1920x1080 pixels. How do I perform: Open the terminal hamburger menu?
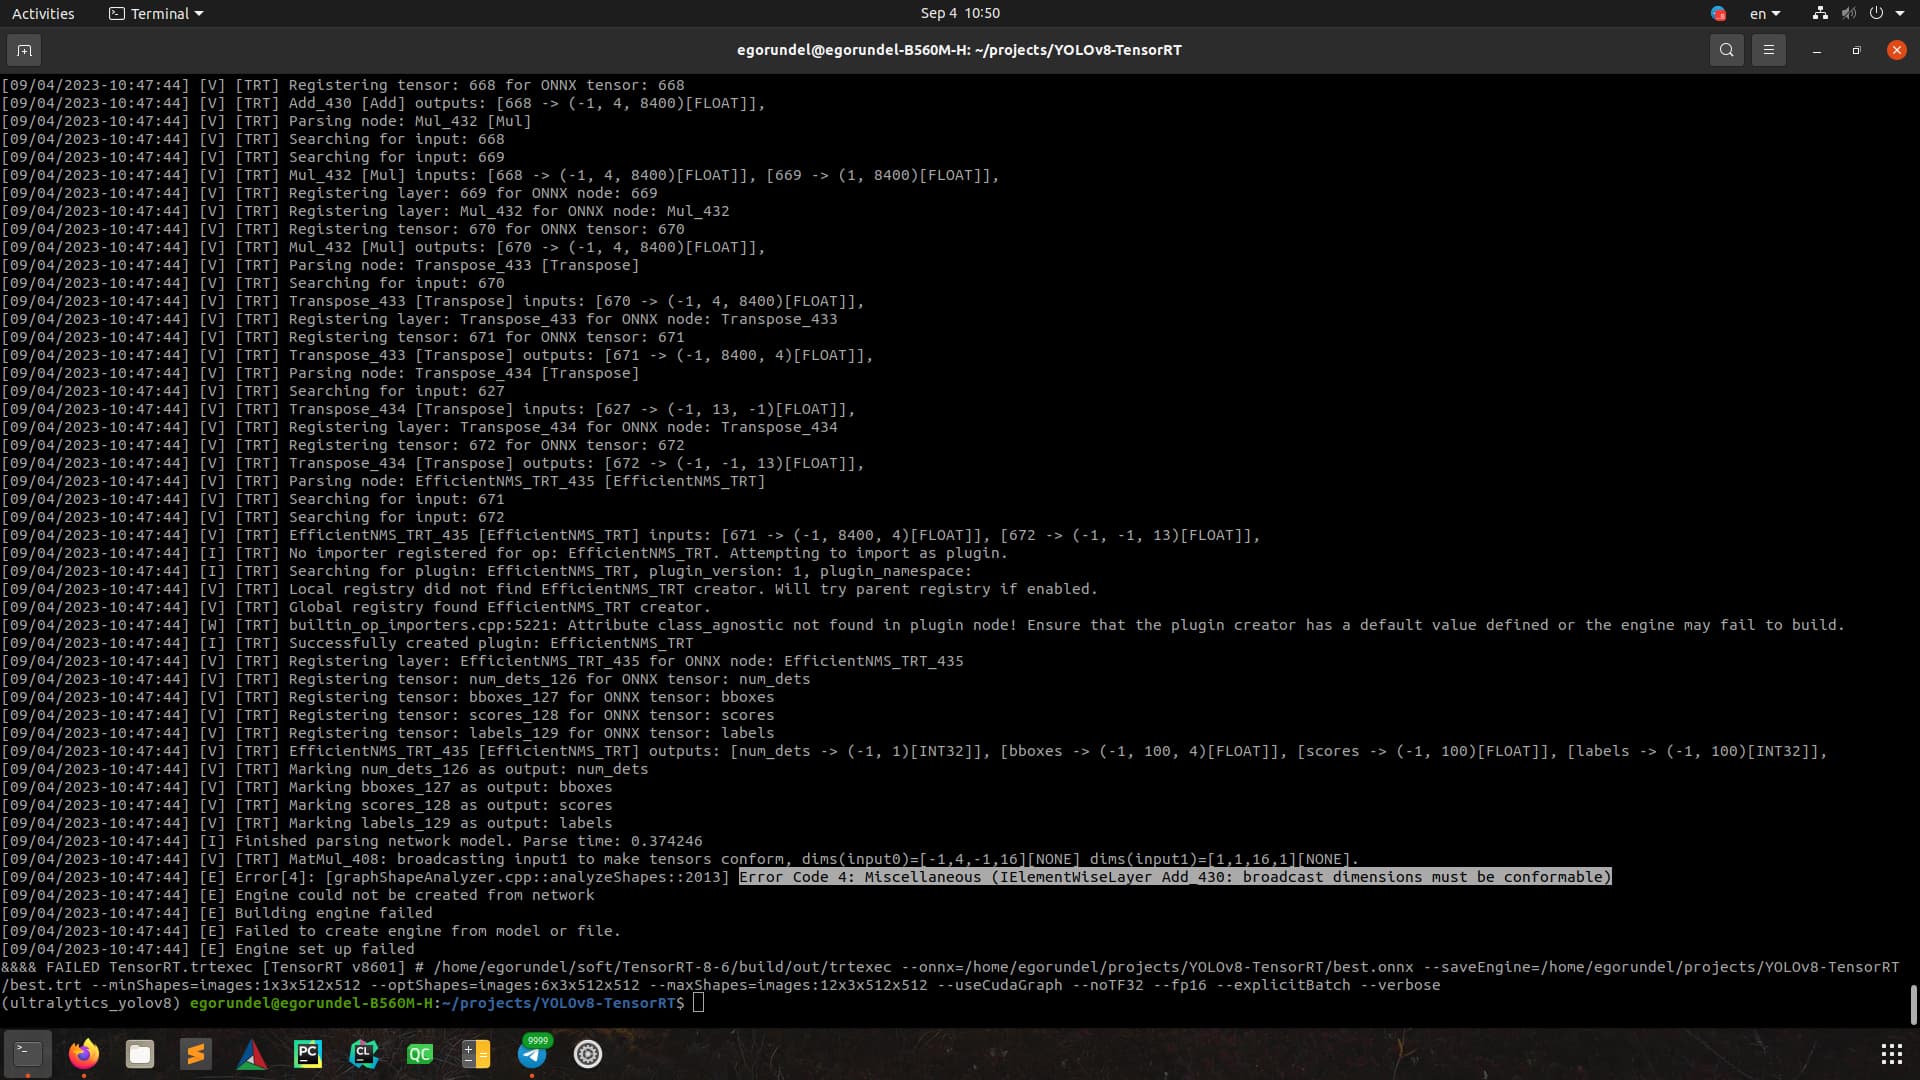pos(1768,50)
